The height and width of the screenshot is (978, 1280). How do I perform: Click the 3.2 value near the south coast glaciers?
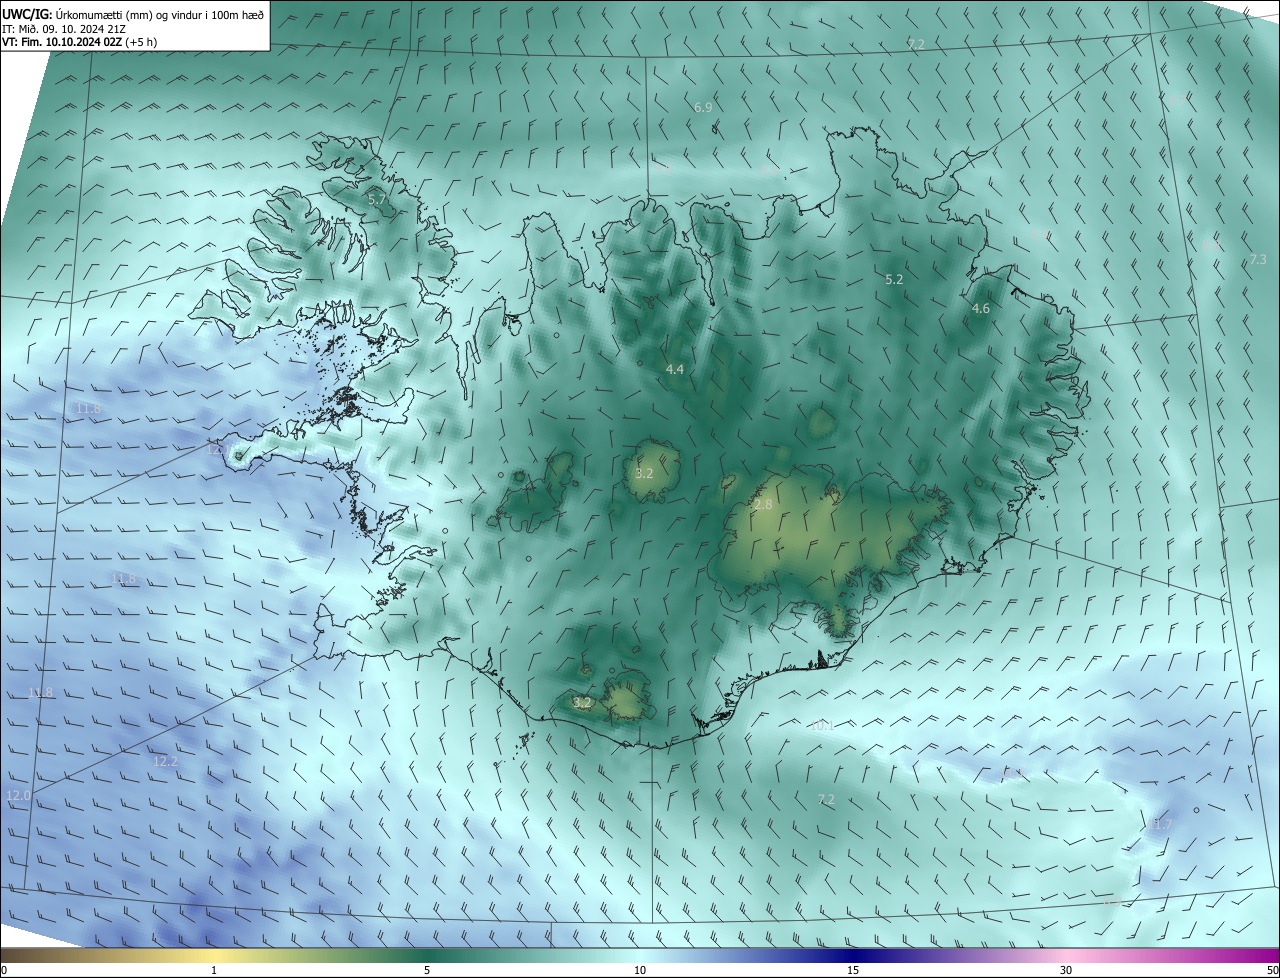[582, 703]
